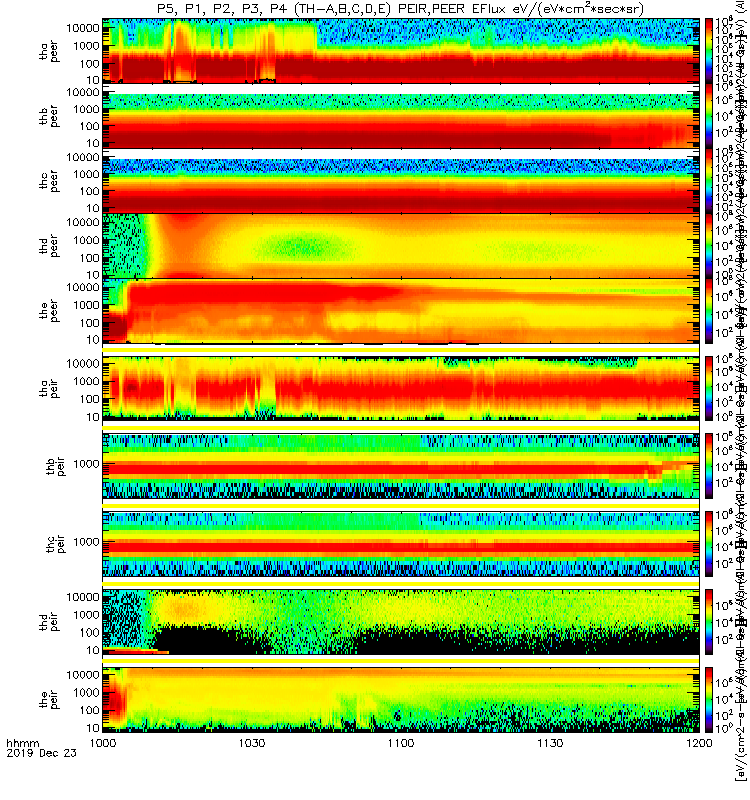Screen dimensions: 750x800
Task: Click the 1030 time axis label
Action: tap(252, 743)
